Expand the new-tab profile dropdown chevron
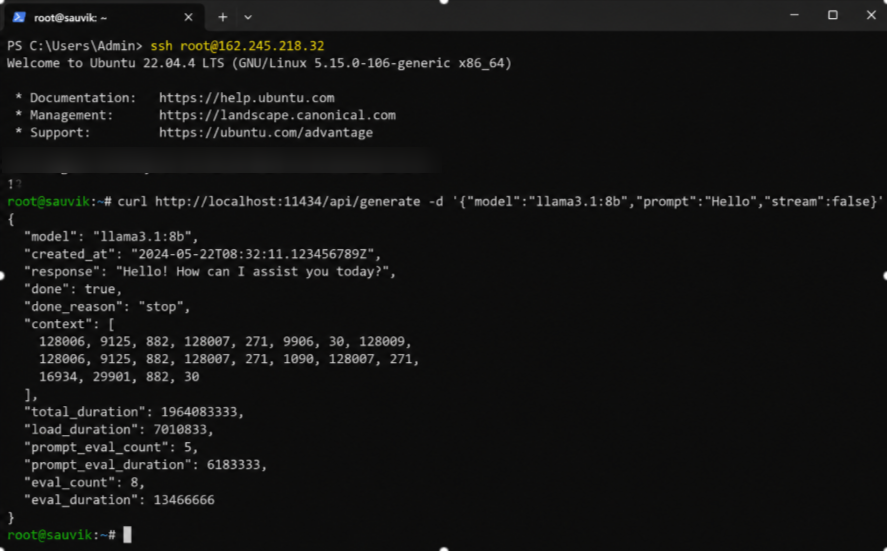Viewport: 887px width, 551px height. tap(248, 18)
